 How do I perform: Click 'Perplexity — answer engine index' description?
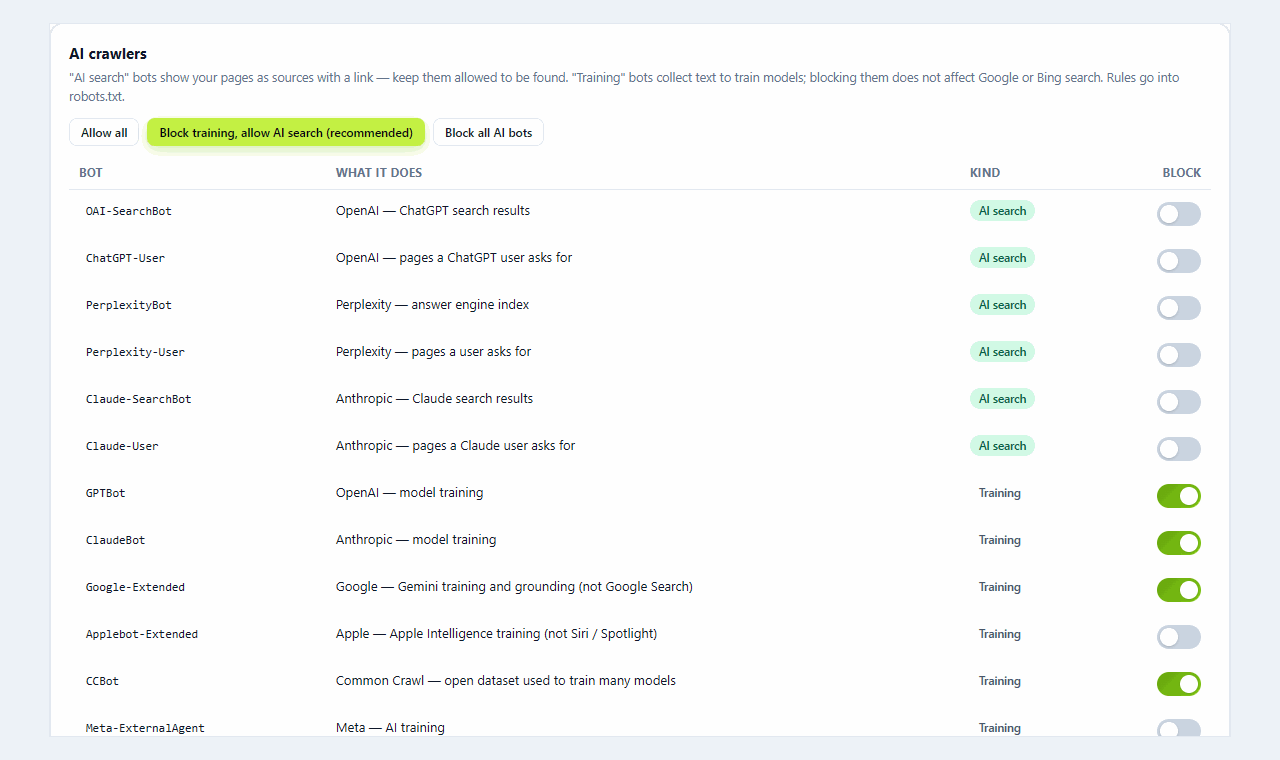pyautogui.click(x=433, y=305)
